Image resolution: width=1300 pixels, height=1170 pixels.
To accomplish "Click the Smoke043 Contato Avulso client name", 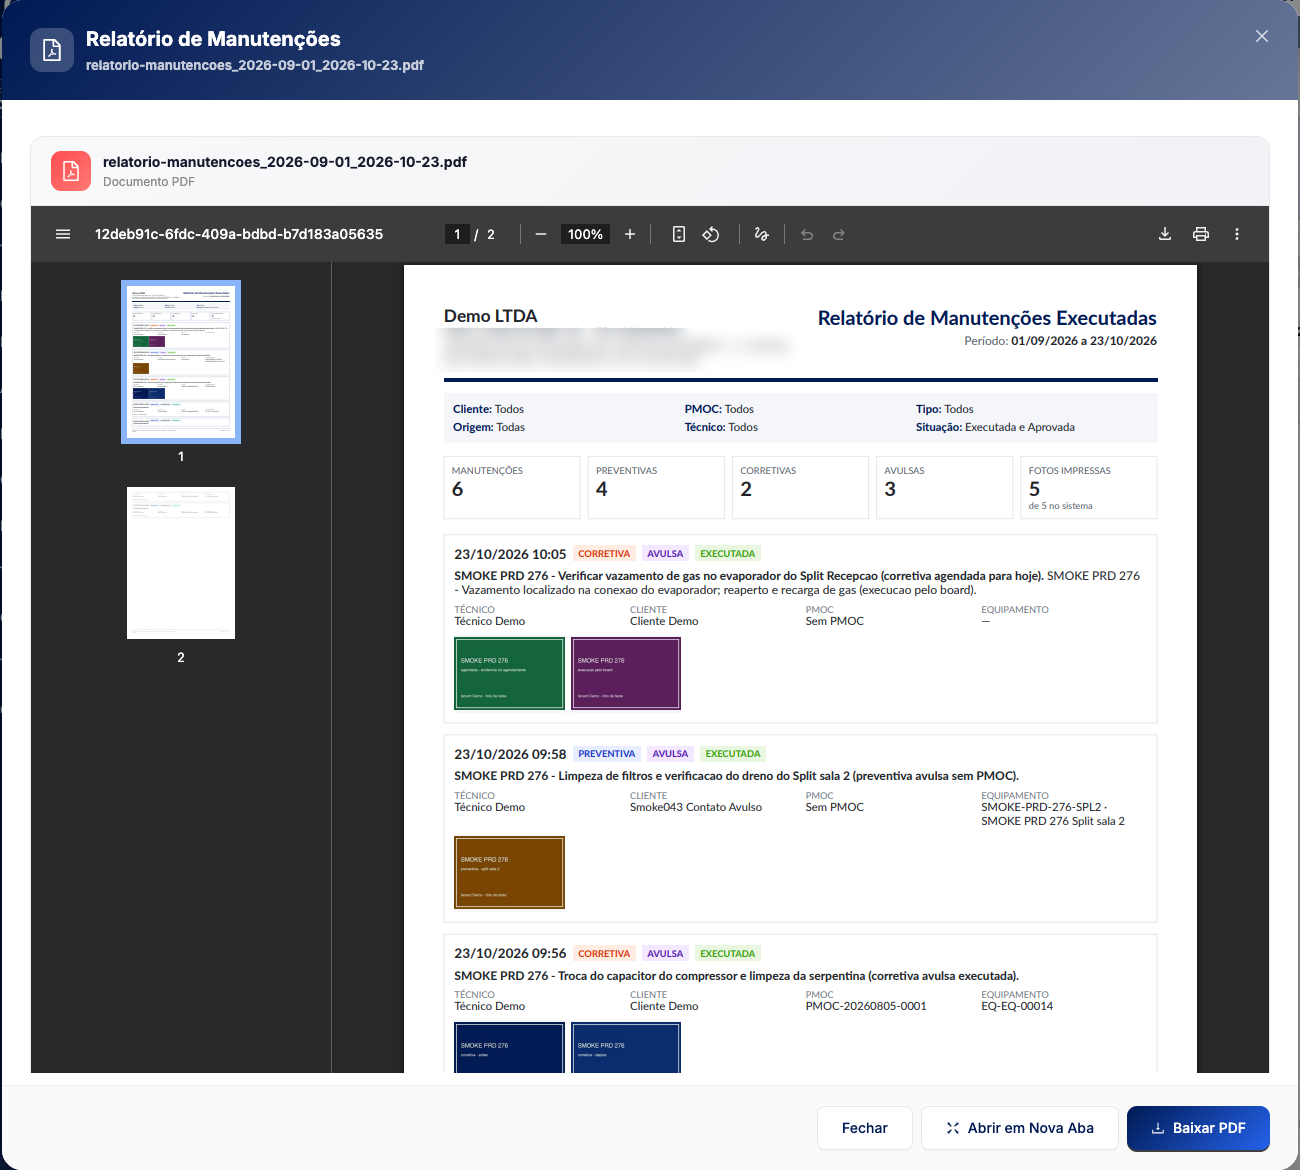I will 696,807.
